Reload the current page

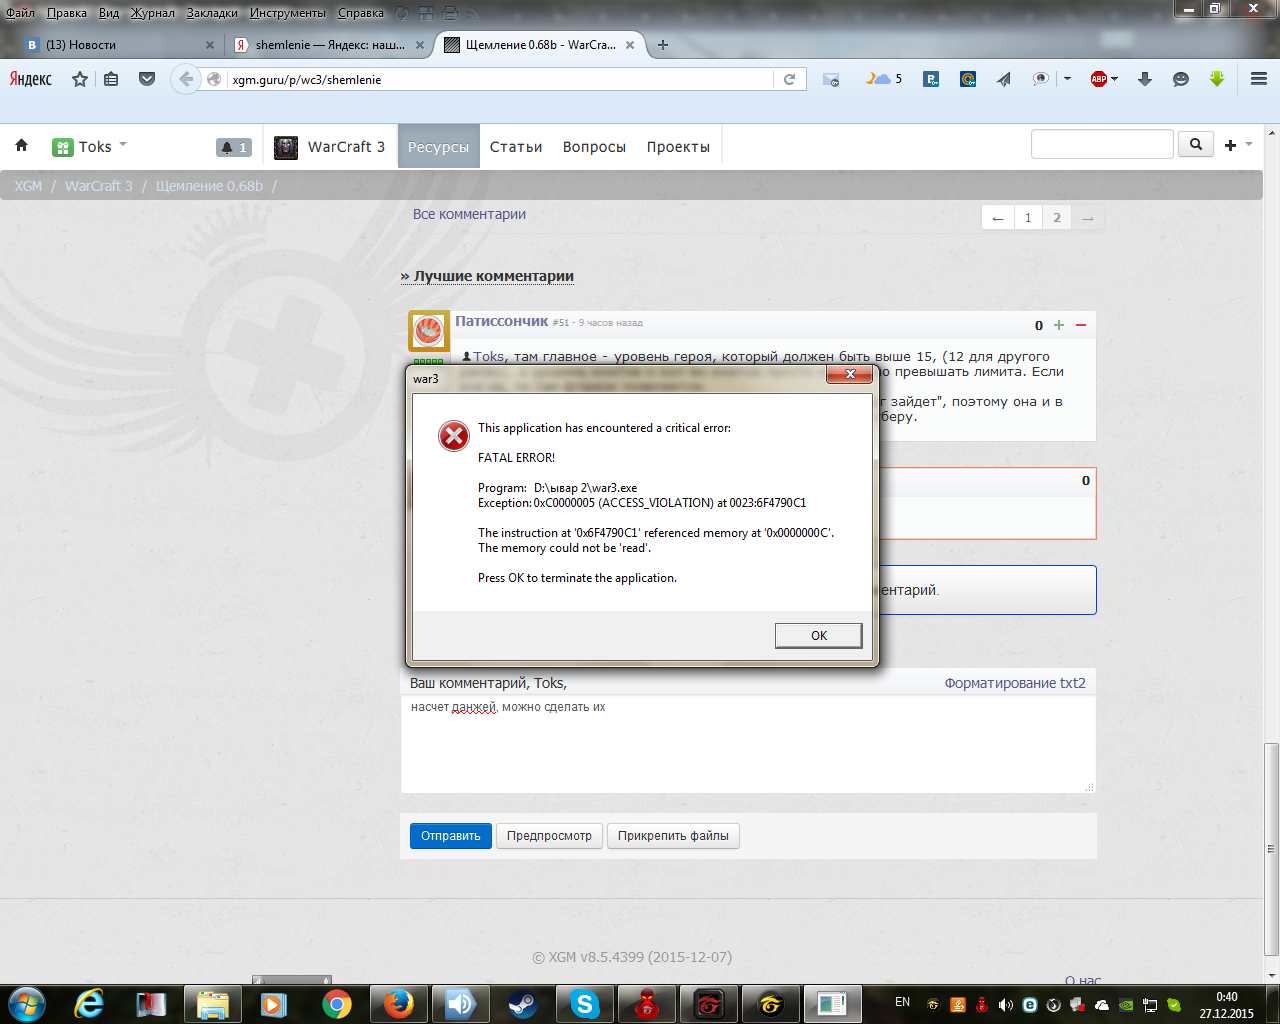click(x=789, y=79)
